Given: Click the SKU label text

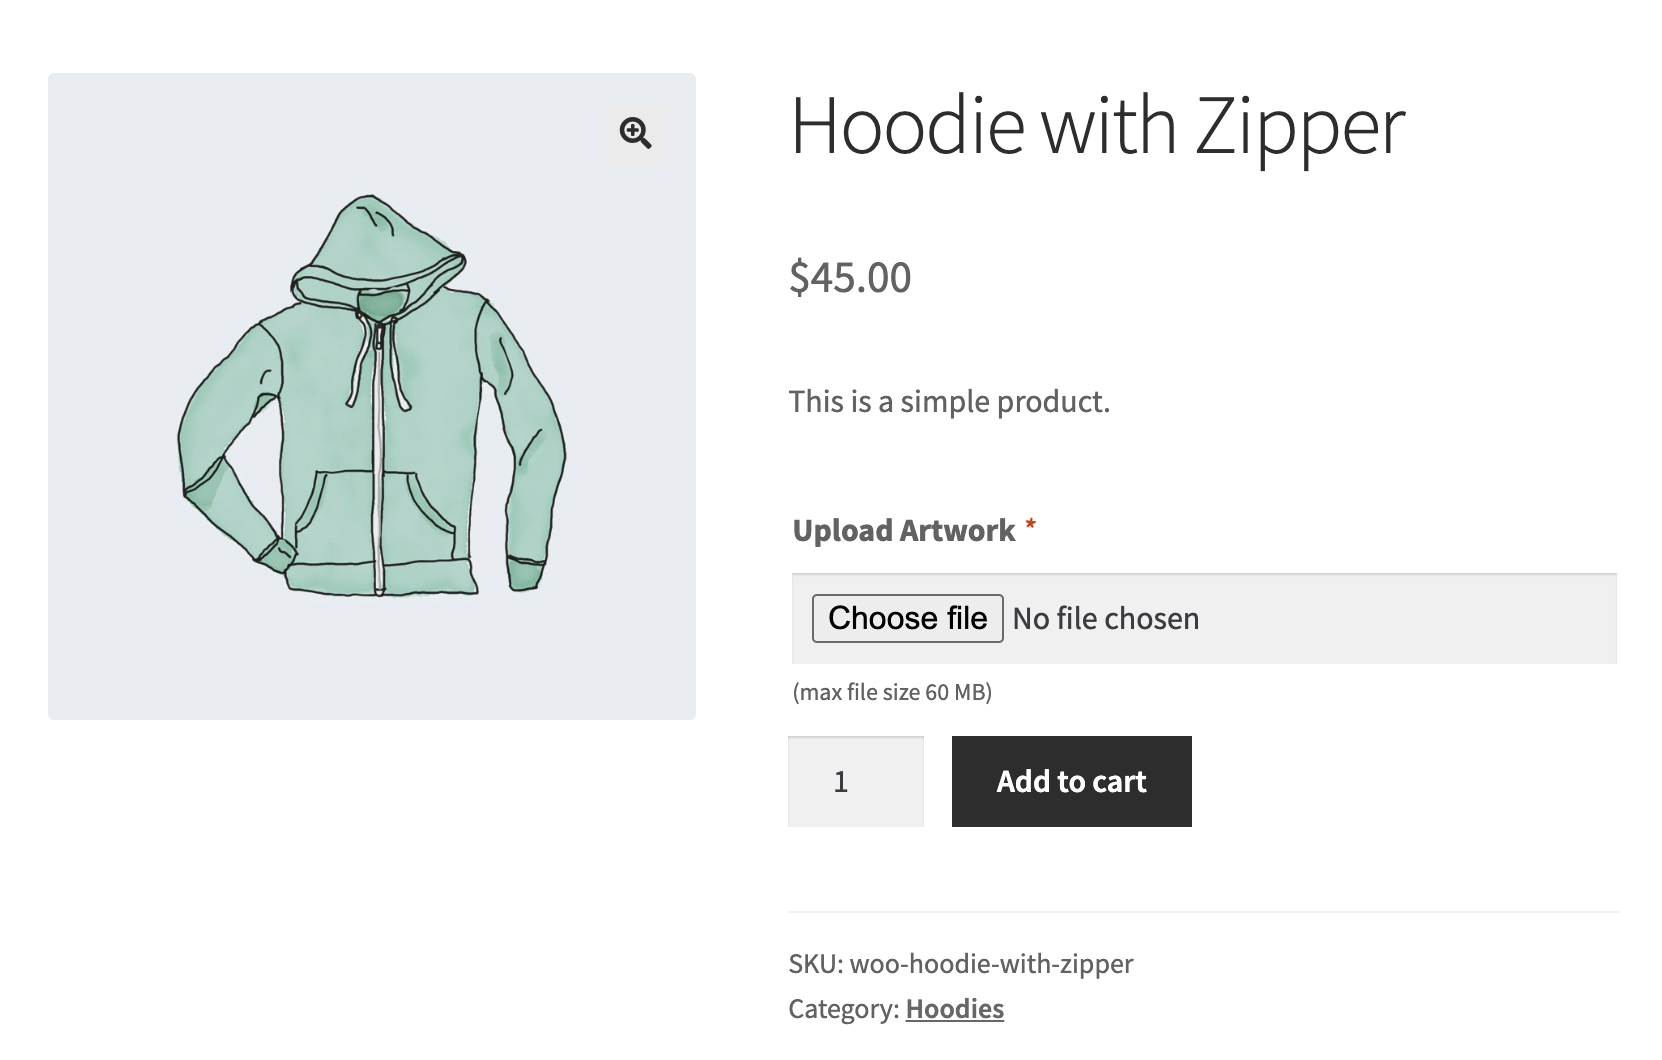Looking at the screenshot, I should (x=815, y=963).
